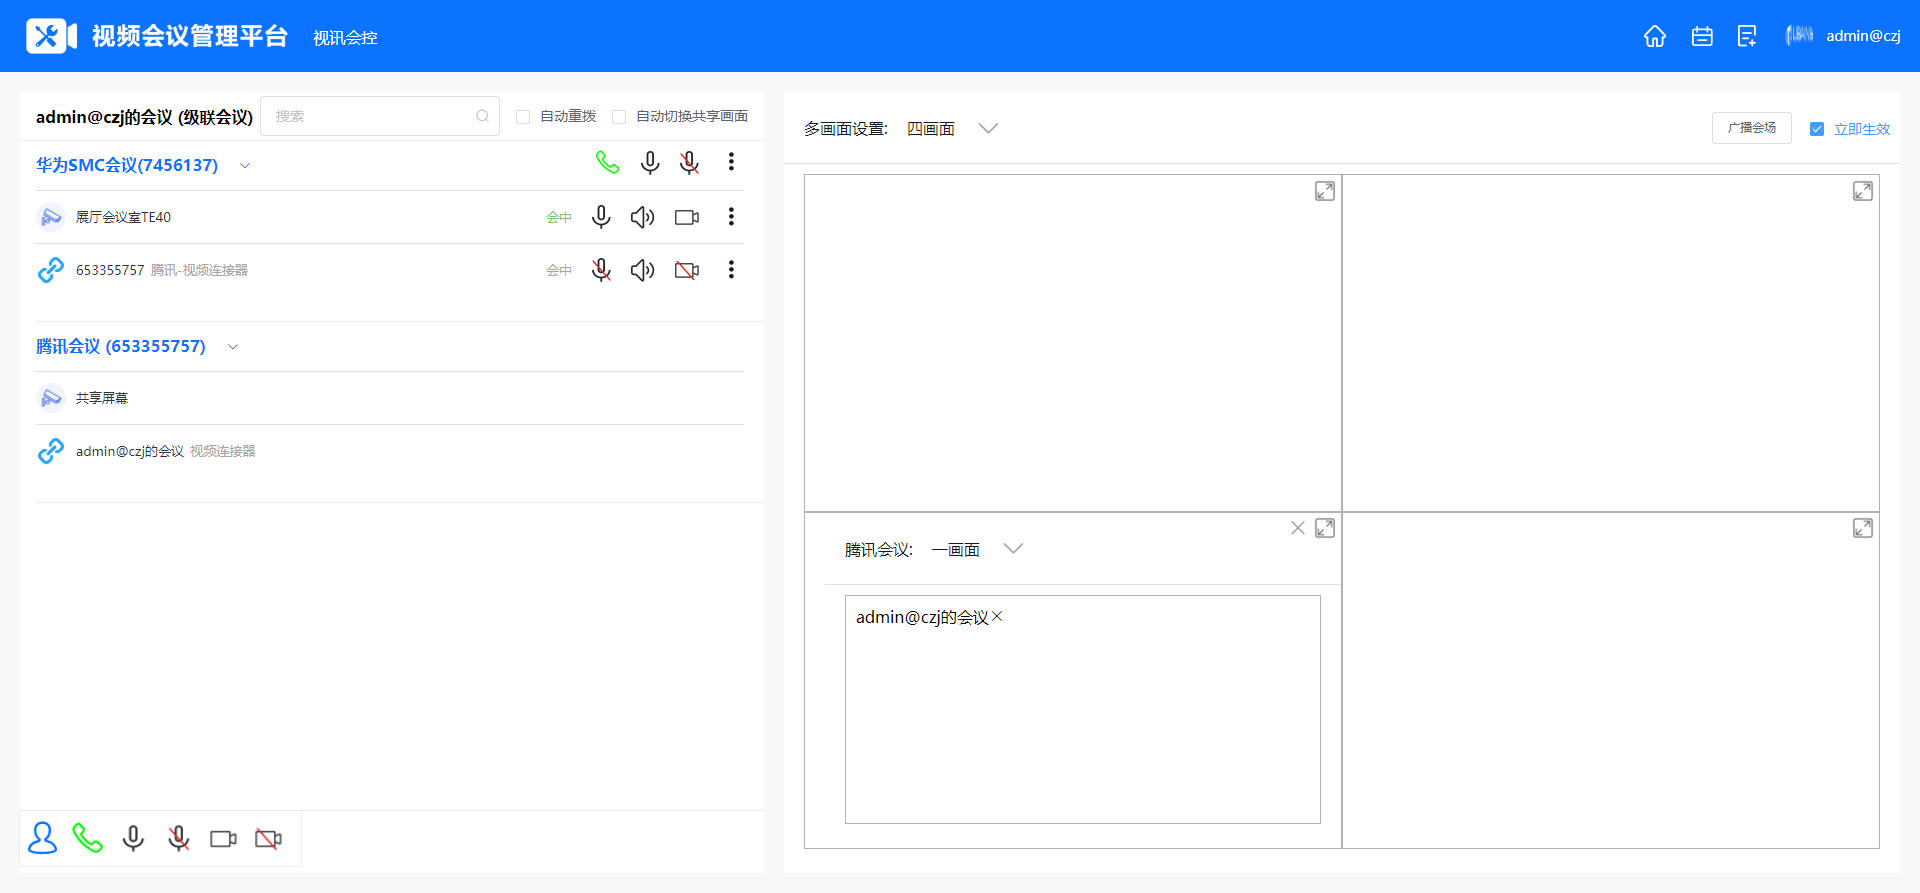Click the 广播会场 button
Viewport: 1920px width, 893px height.
click(1752, 128)
